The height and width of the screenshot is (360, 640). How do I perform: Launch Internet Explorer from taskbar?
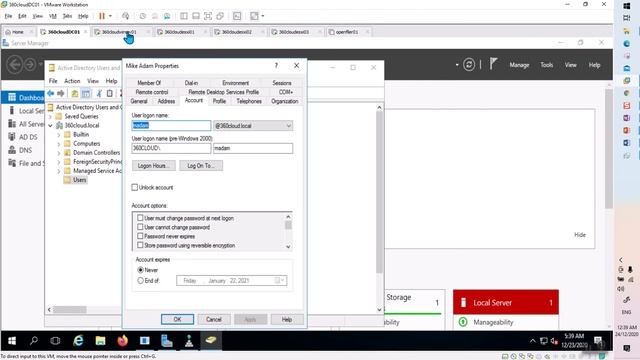point(78,340)
